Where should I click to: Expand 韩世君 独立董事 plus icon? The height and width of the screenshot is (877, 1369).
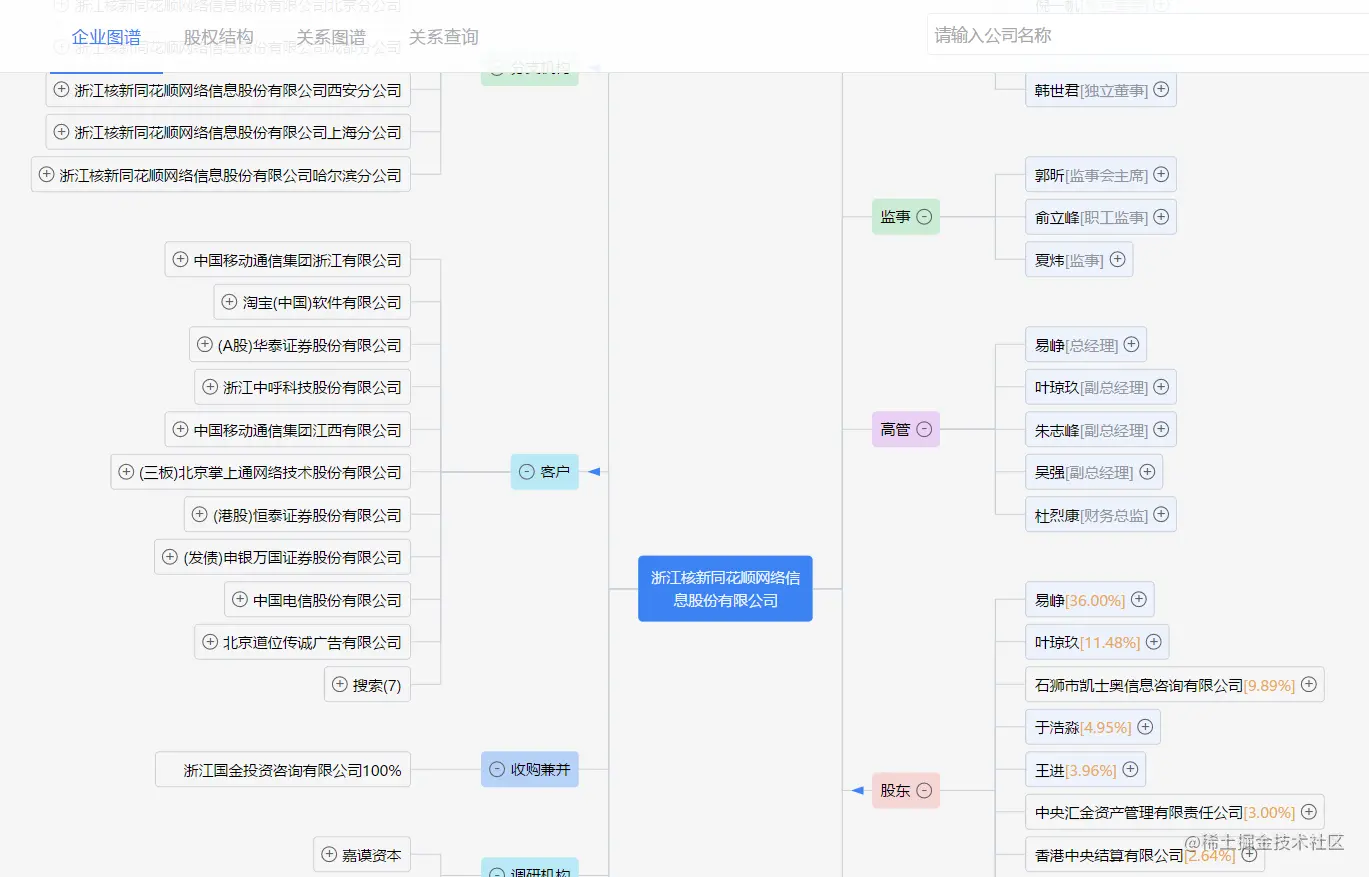pyautogui.click(x=1161, y=89)
